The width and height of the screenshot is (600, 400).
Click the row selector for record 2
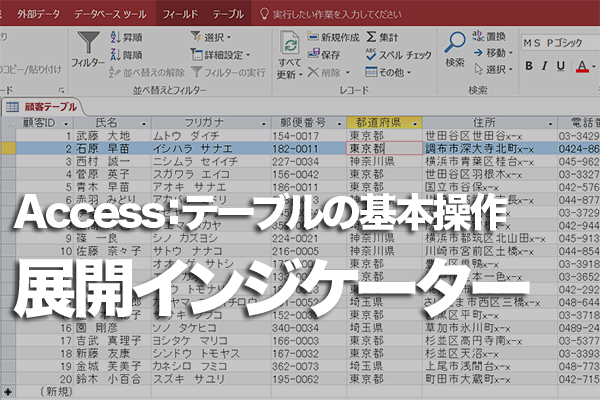(8, 149)
